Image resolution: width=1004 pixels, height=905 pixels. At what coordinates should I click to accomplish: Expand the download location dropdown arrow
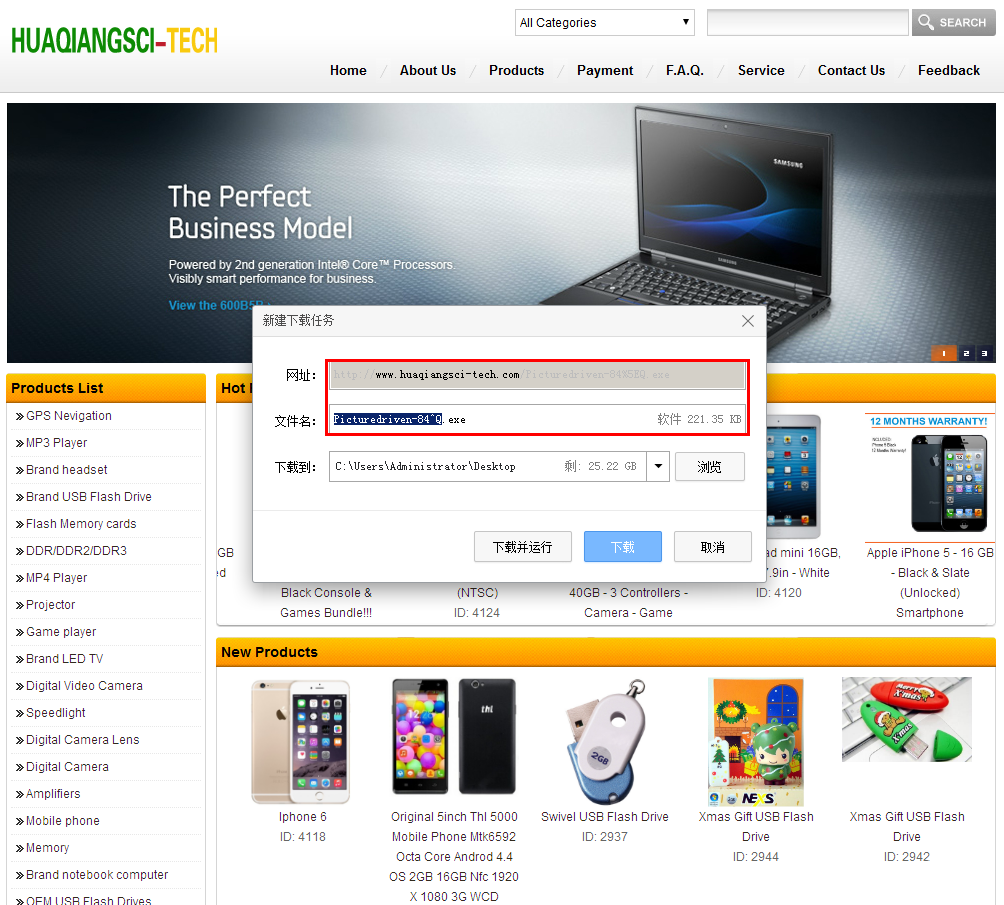(x=658, y=466)
